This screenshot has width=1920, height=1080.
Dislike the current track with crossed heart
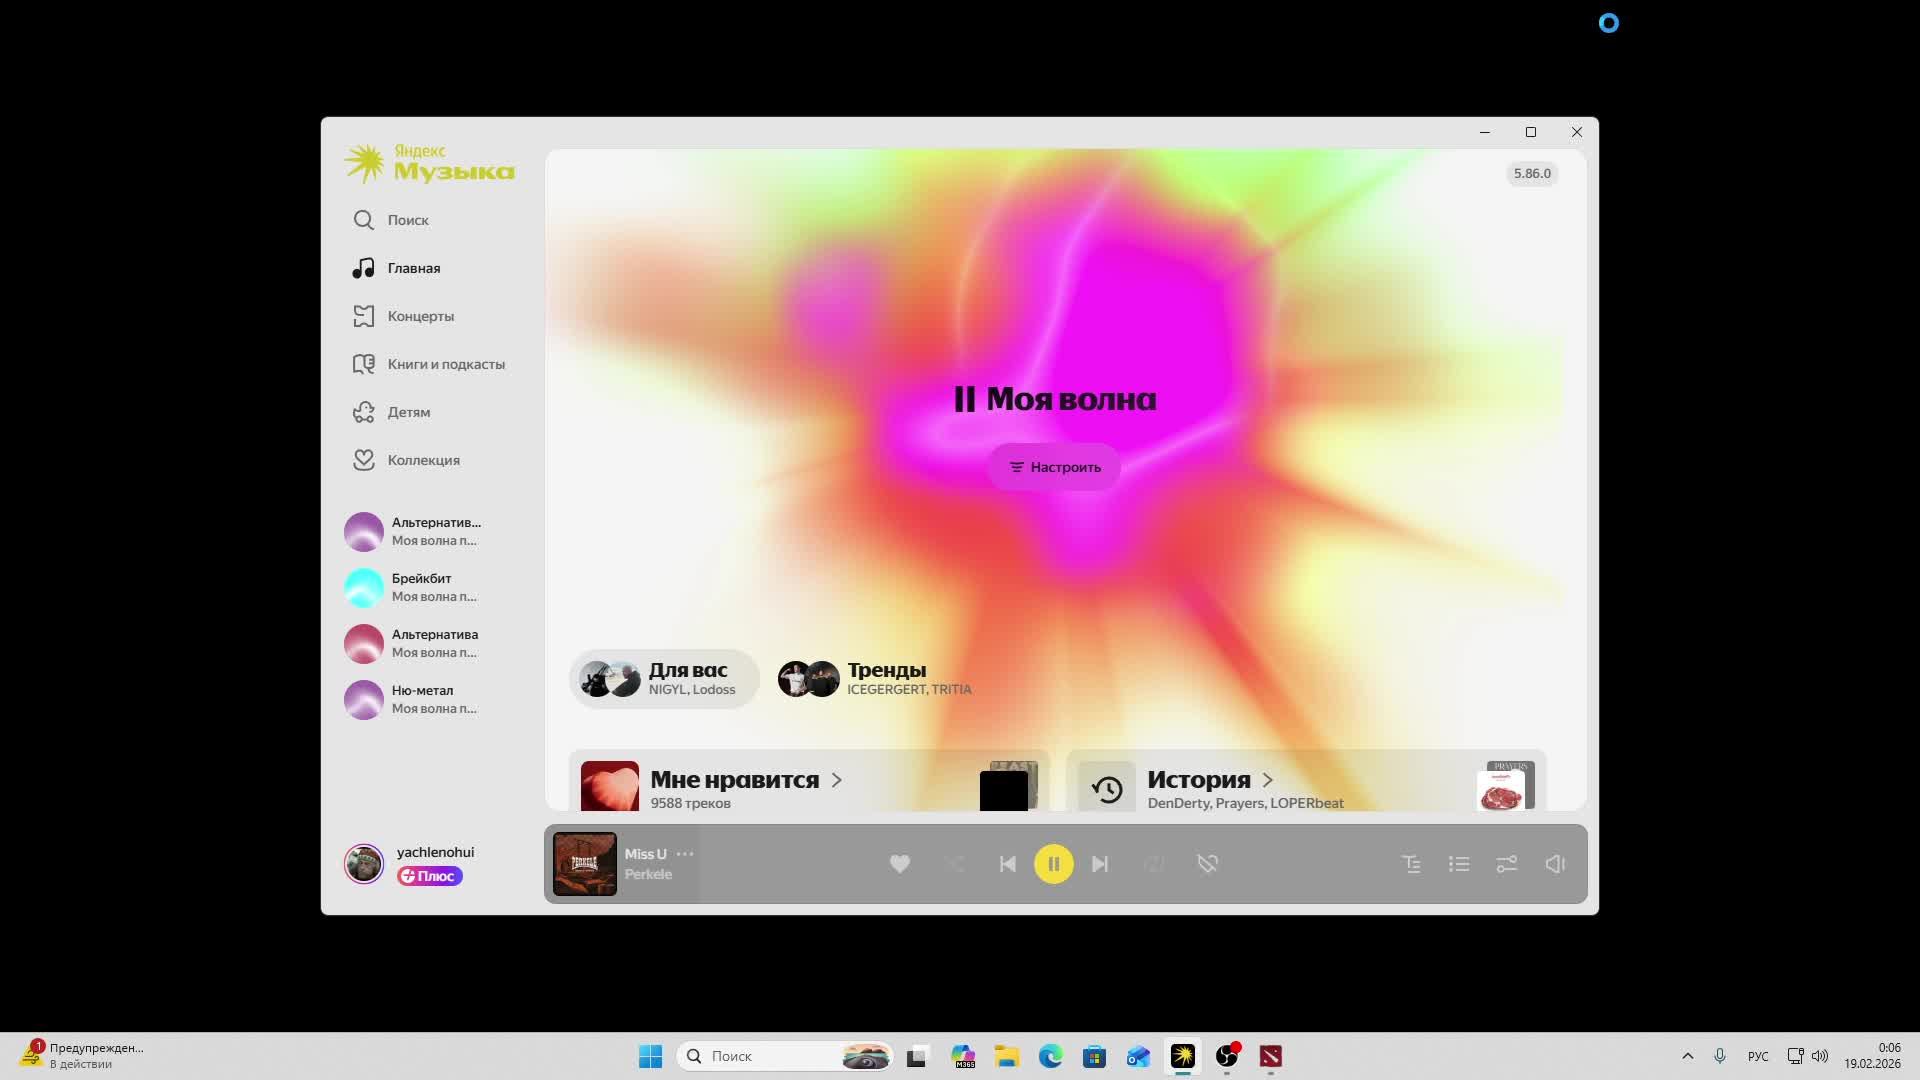pos(1207,864)
